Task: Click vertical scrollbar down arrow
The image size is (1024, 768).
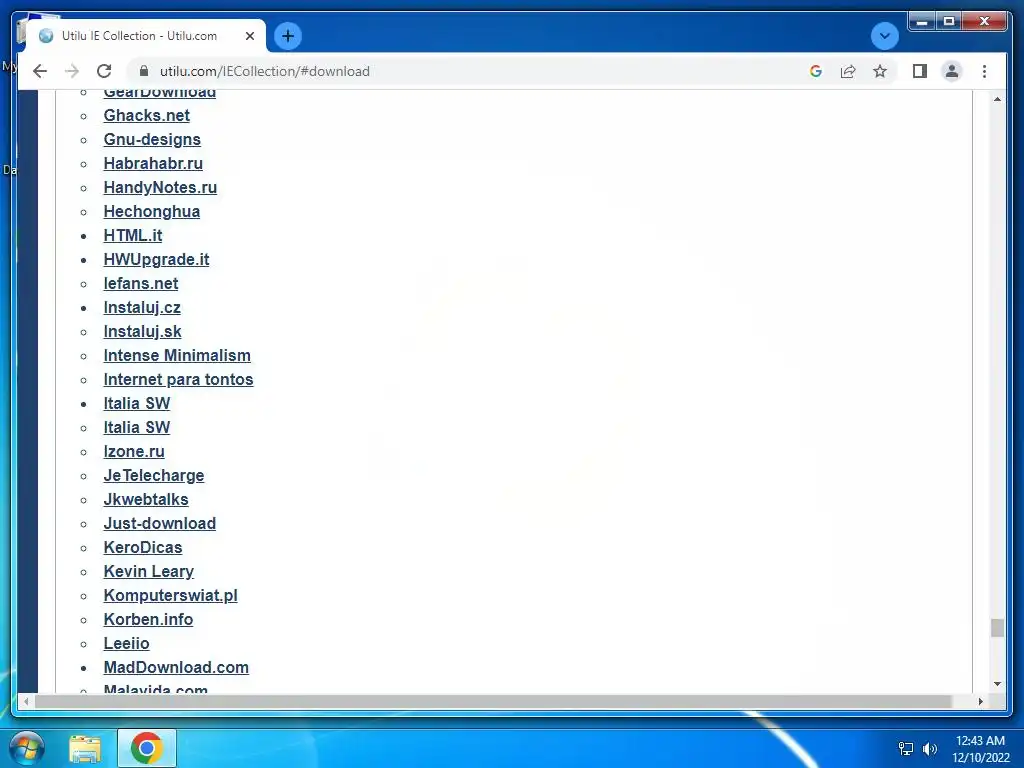Action: click(997, 684)
